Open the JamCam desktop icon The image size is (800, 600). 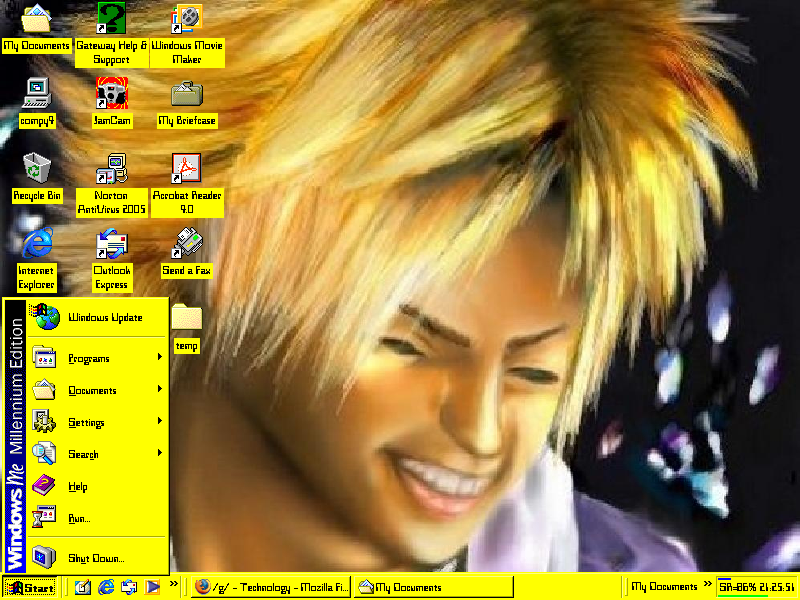pos(112,95)
